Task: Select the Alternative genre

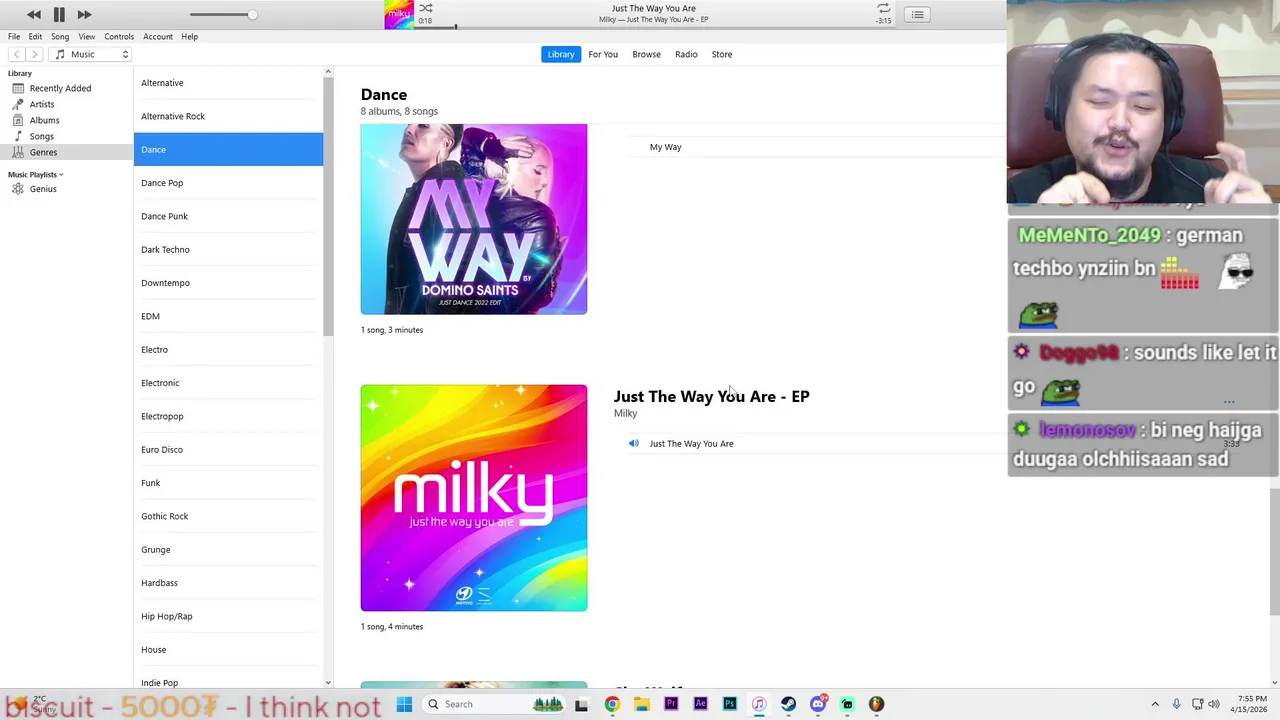Action: (228, 83)
